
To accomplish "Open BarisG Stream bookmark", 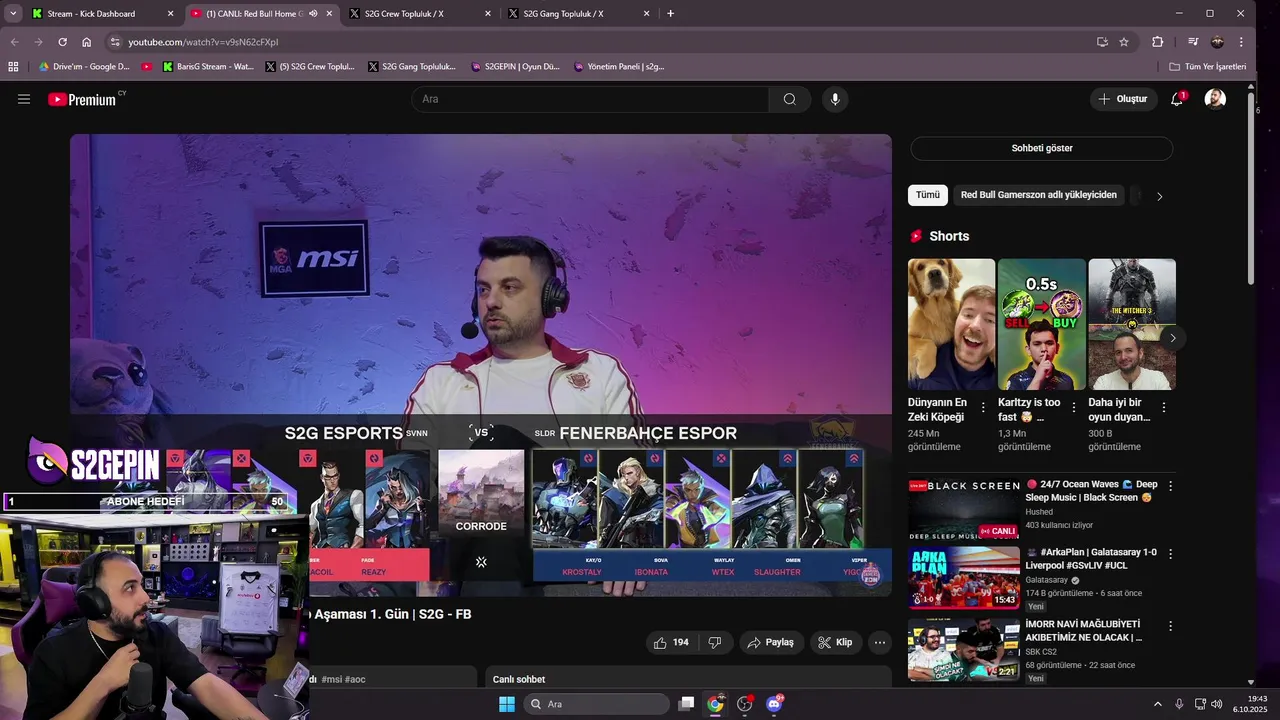I will pyautogui.click(x=206, y=67).
